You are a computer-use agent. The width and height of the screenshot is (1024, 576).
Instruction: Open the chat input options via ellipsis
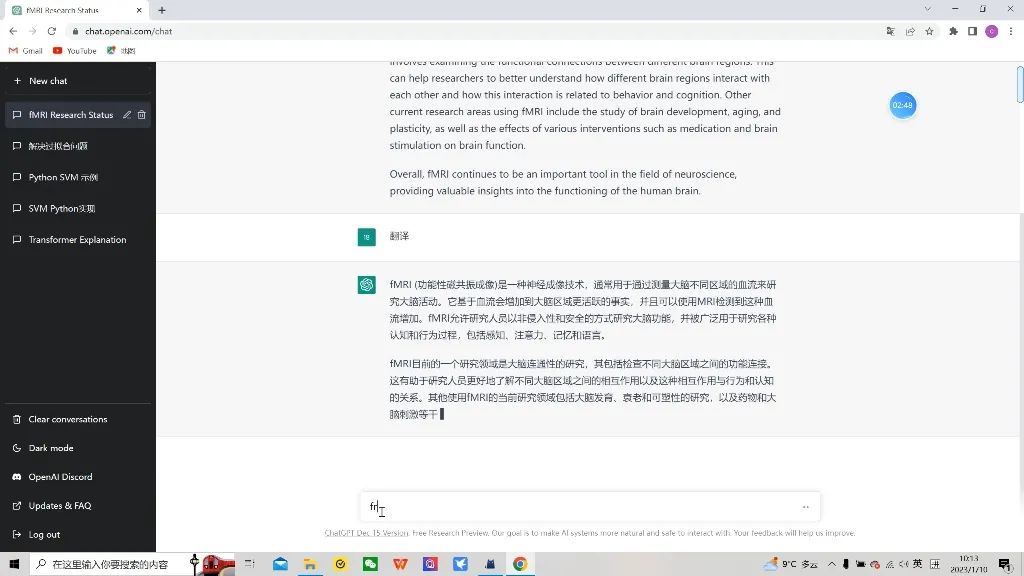point(806,506)
